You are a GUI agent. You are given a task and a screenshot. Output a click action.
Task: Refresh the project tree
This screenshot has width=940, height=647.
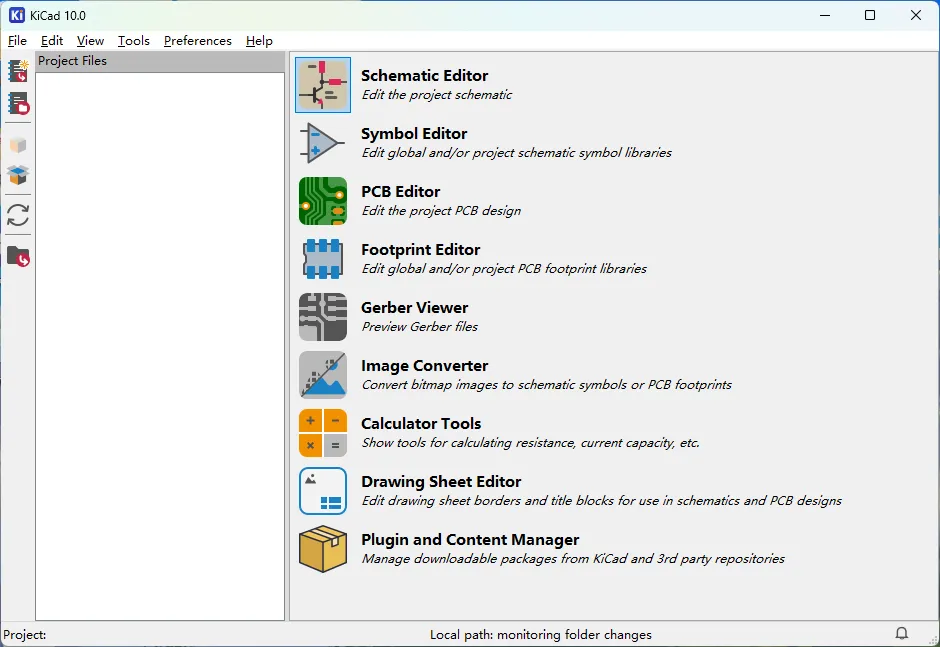[x=18, y=215]
